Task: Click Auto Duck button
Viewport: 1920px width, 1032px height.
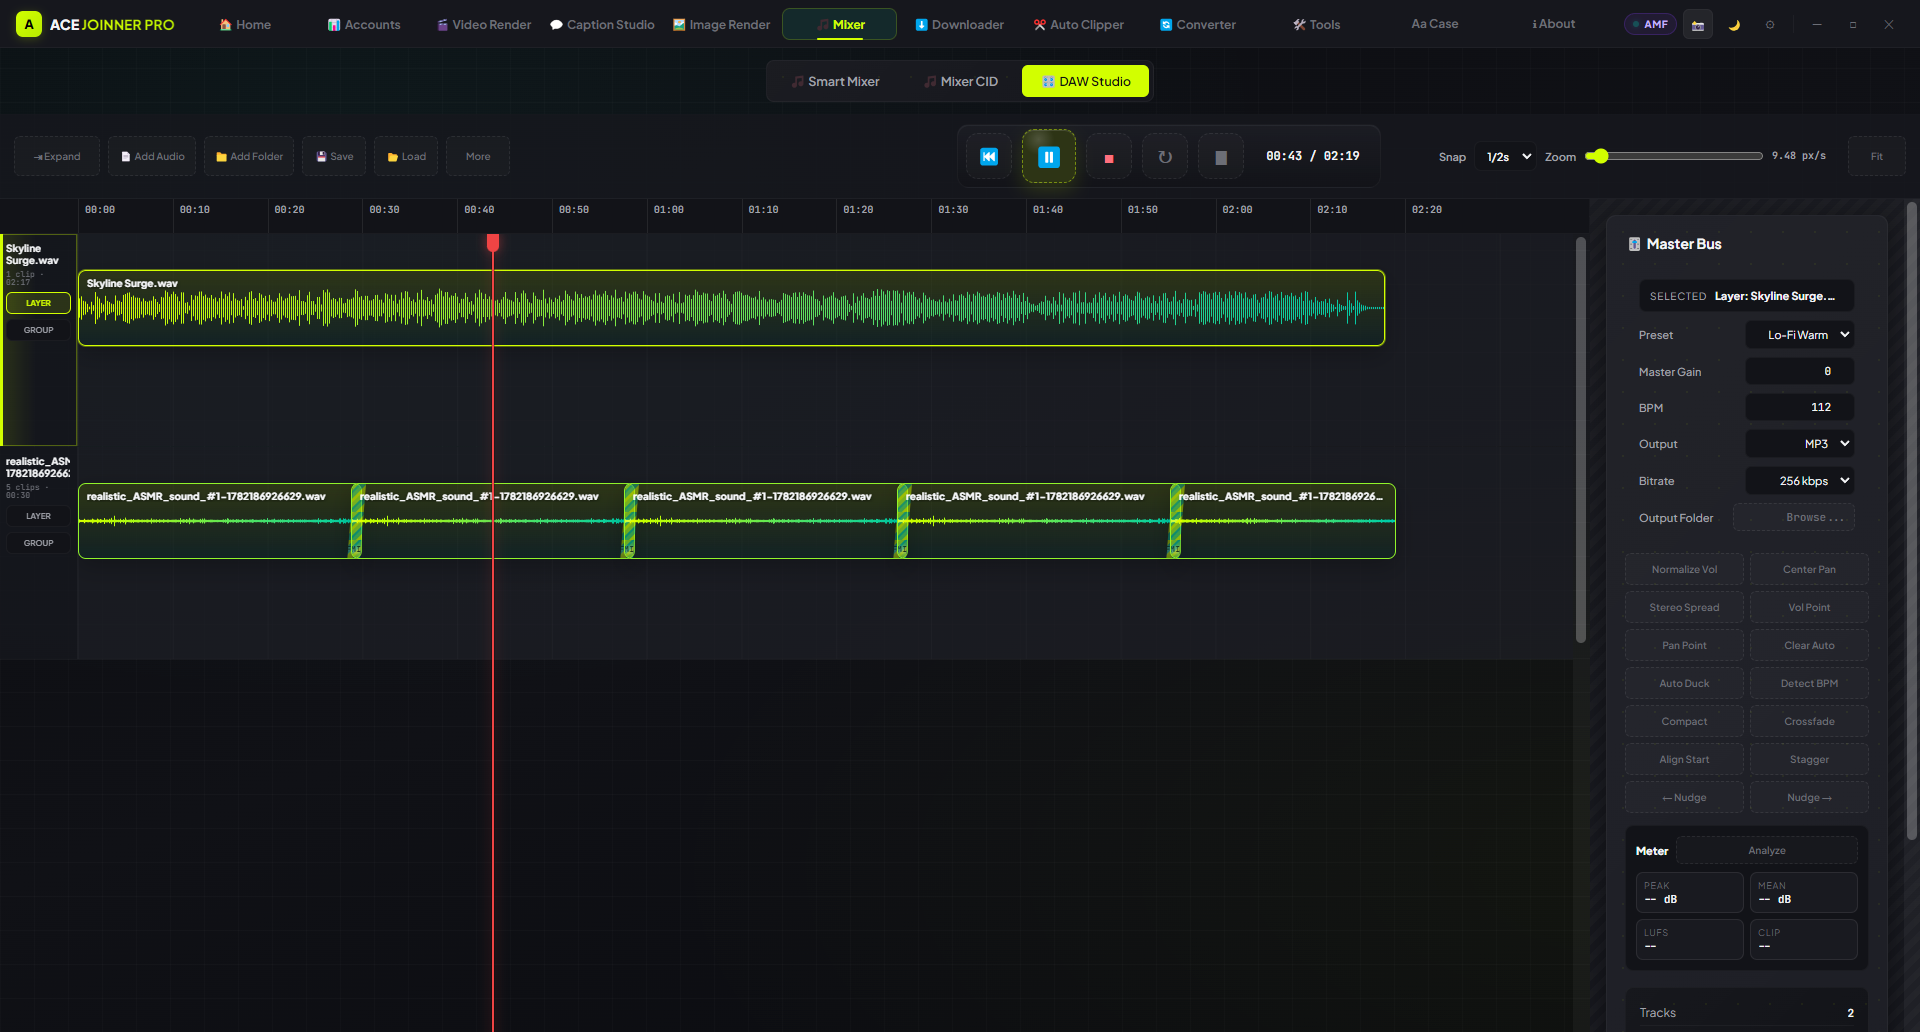Action: click(x=1684, y=684)
